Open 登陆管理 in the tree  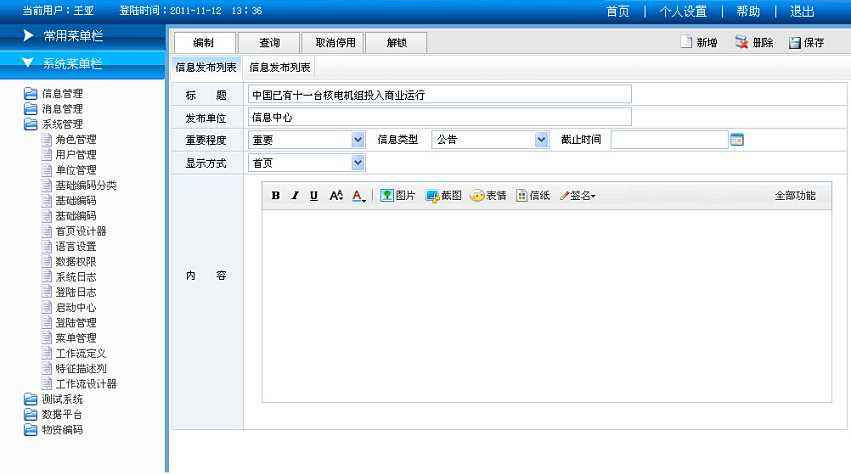(x=70, y=323)
